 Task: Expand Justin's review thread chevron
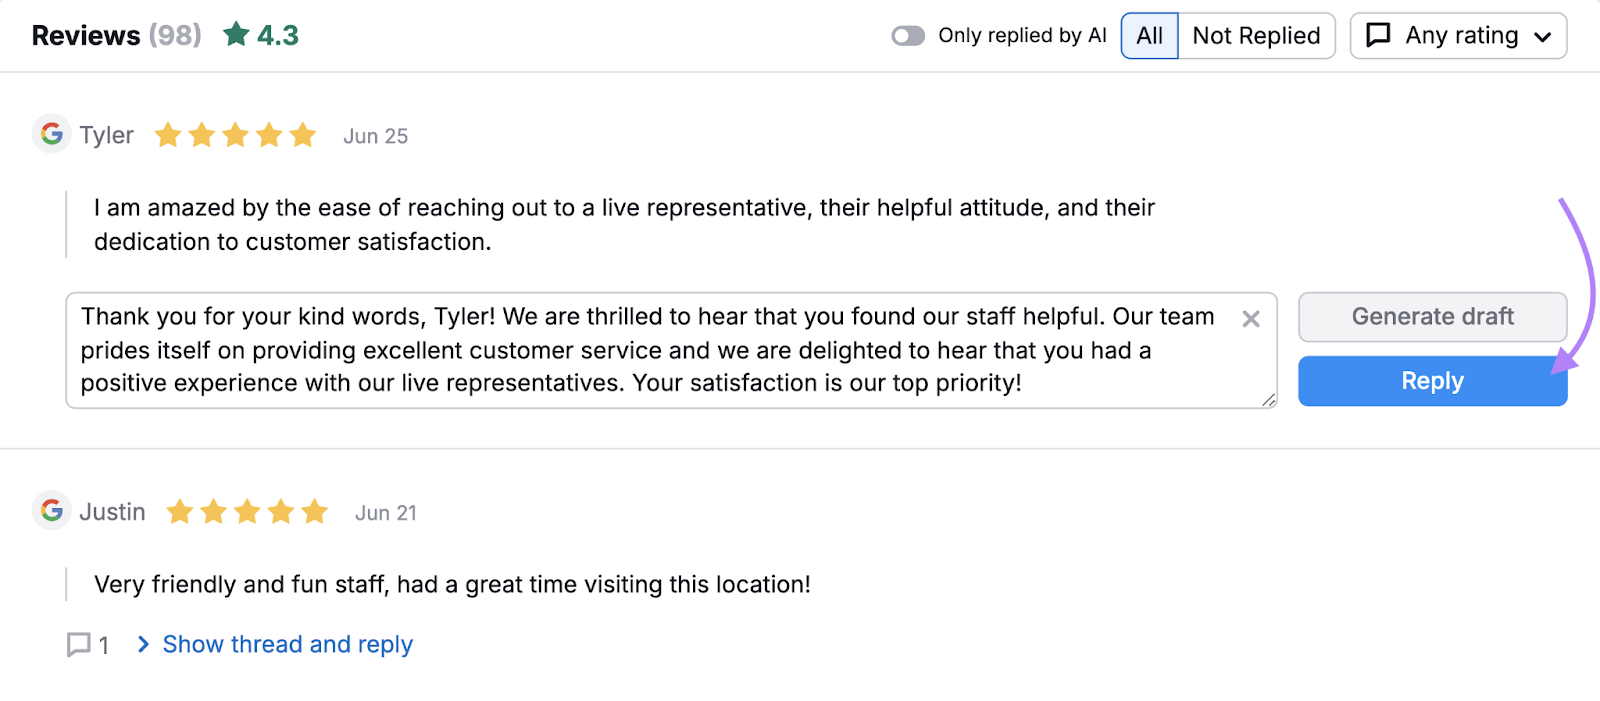click(143, 645)
